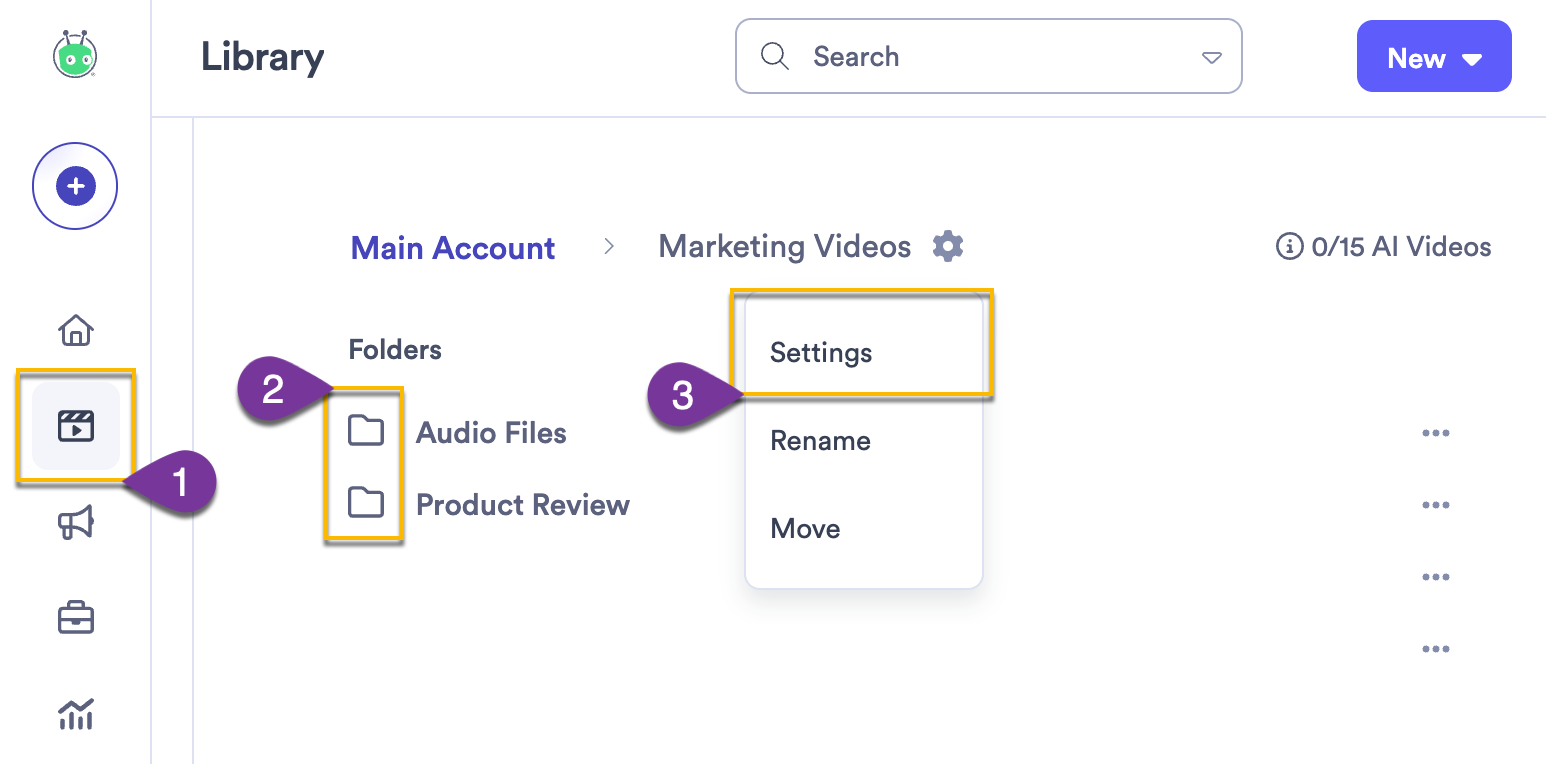
Task: Open the more options dots for Audio Files
Action: pos(1435,433)
